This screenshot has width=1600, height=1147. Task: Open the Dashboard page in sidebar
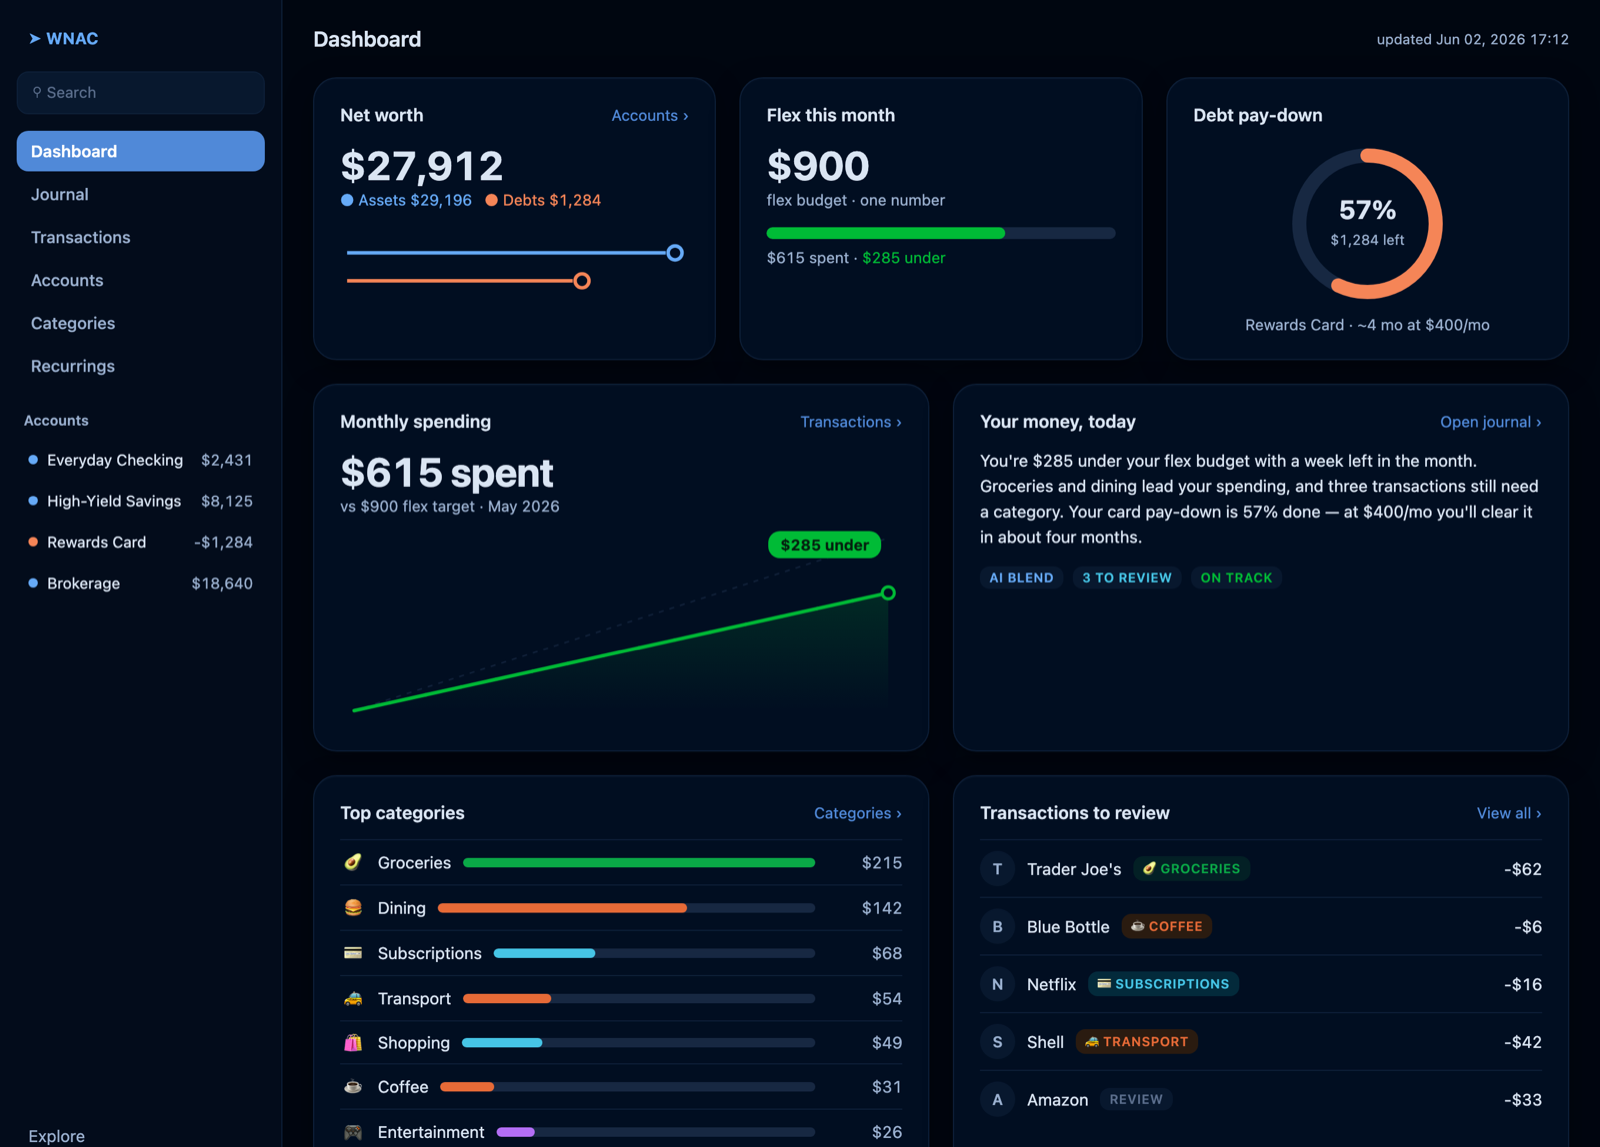[141, 151]
